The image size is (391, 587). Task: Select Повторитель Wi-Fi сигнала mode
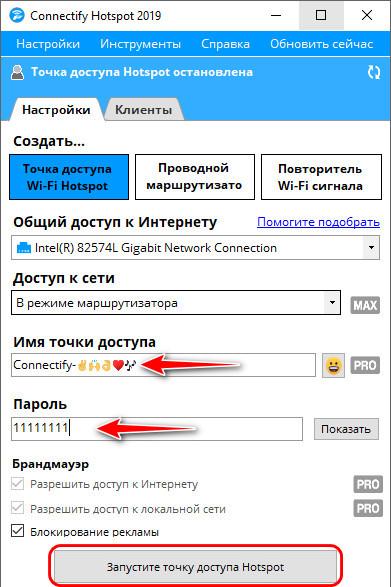click(321, 177)
